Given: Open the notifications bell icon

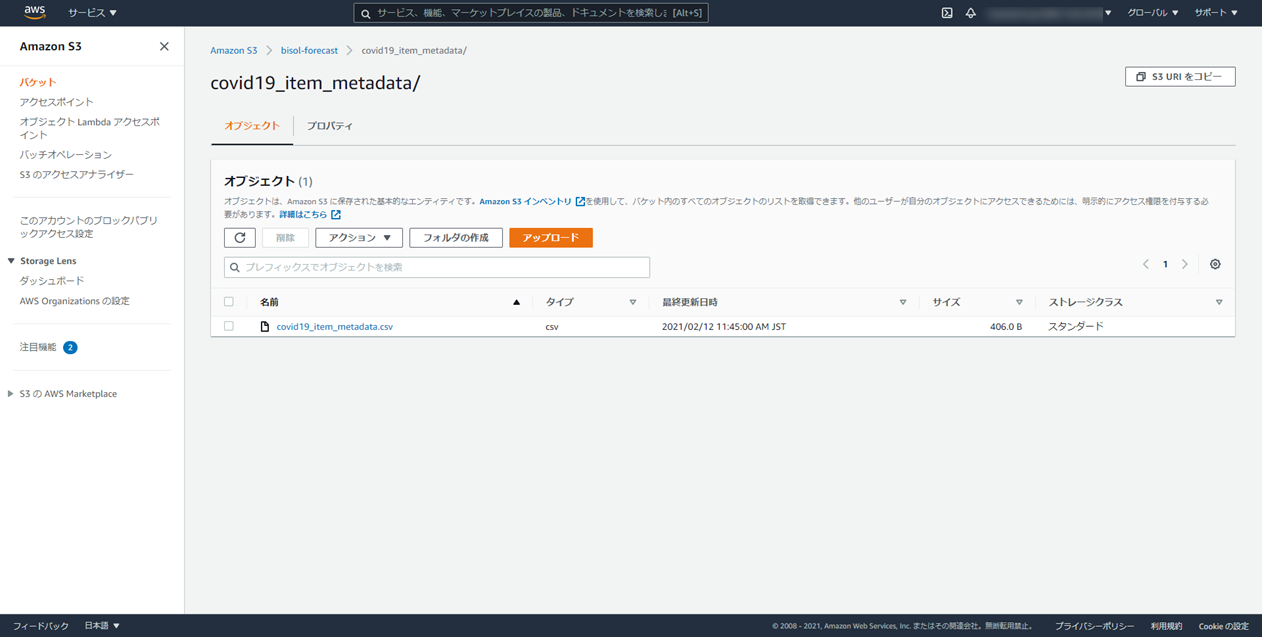Looking at the screenshot, I should pyautogui.click(x=970, y=13).
